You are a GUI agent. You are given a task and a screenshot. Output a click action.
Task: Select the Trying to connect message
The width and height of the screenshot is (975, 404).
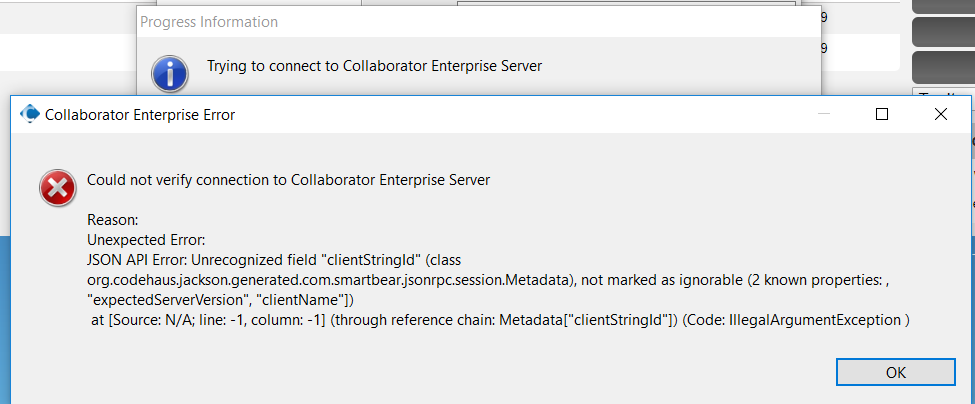coord(374,66)
